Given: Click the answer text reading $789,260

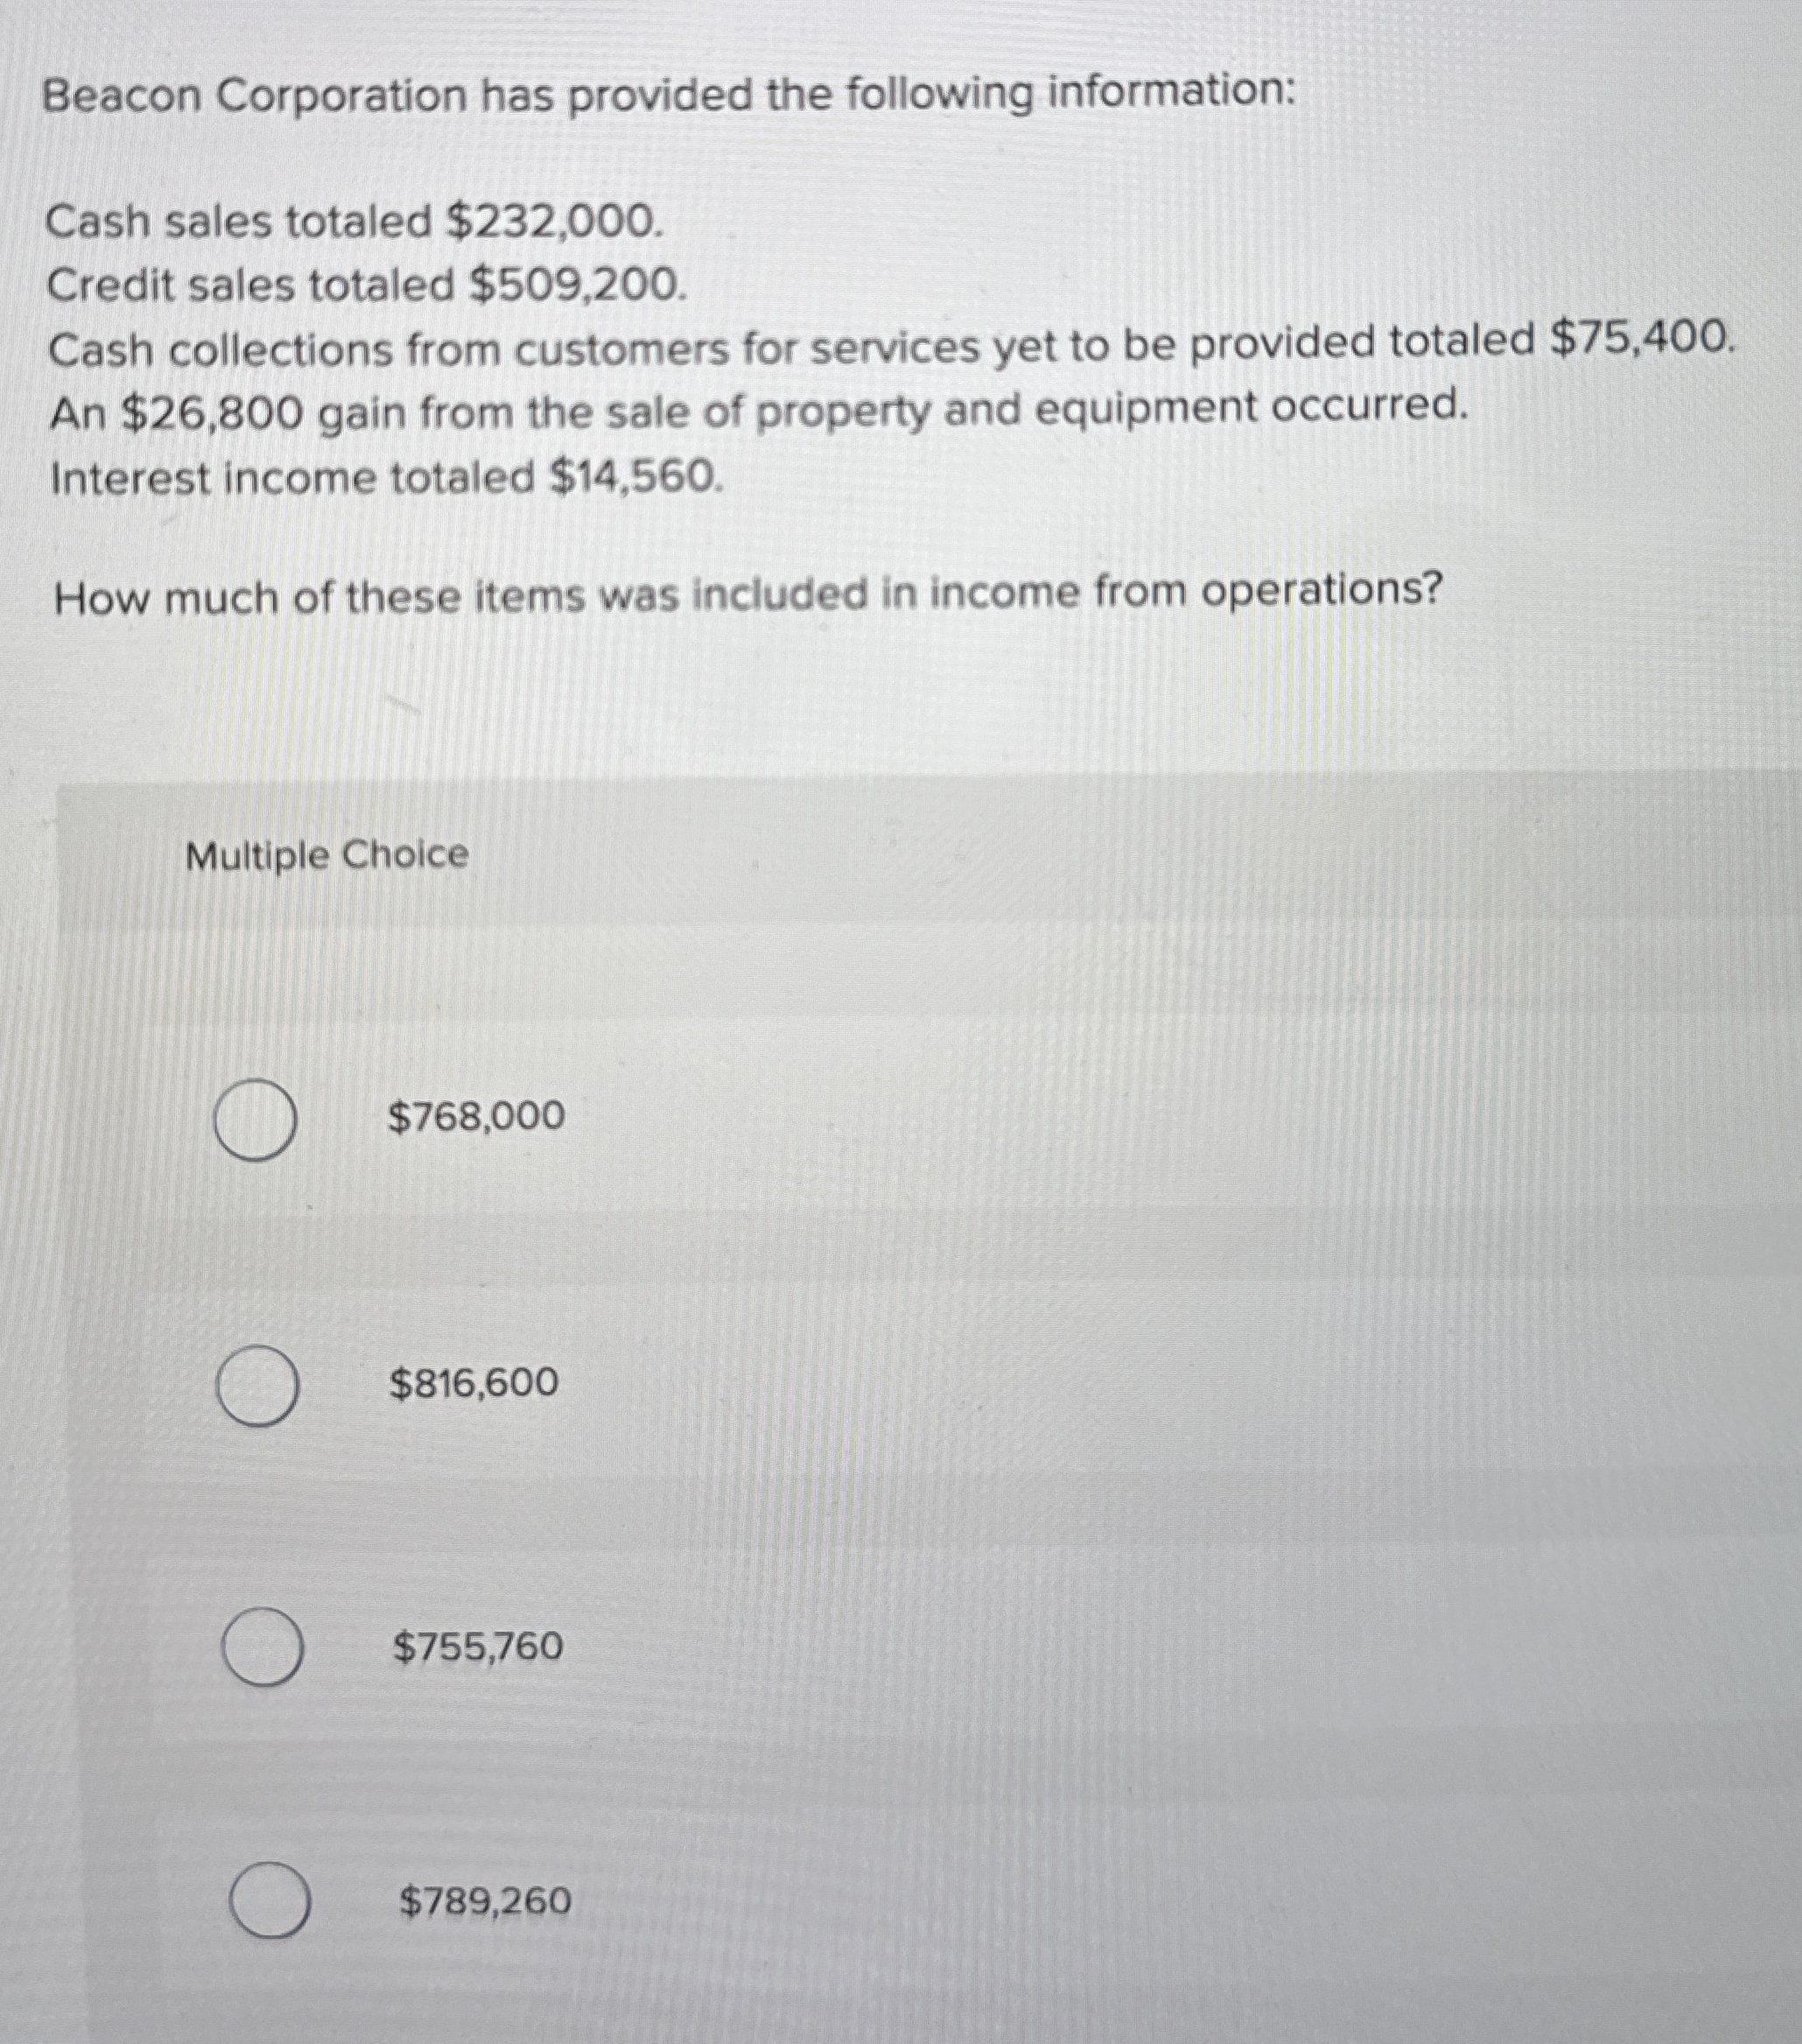Looking at the screenshot, I should coord(484,1898).
